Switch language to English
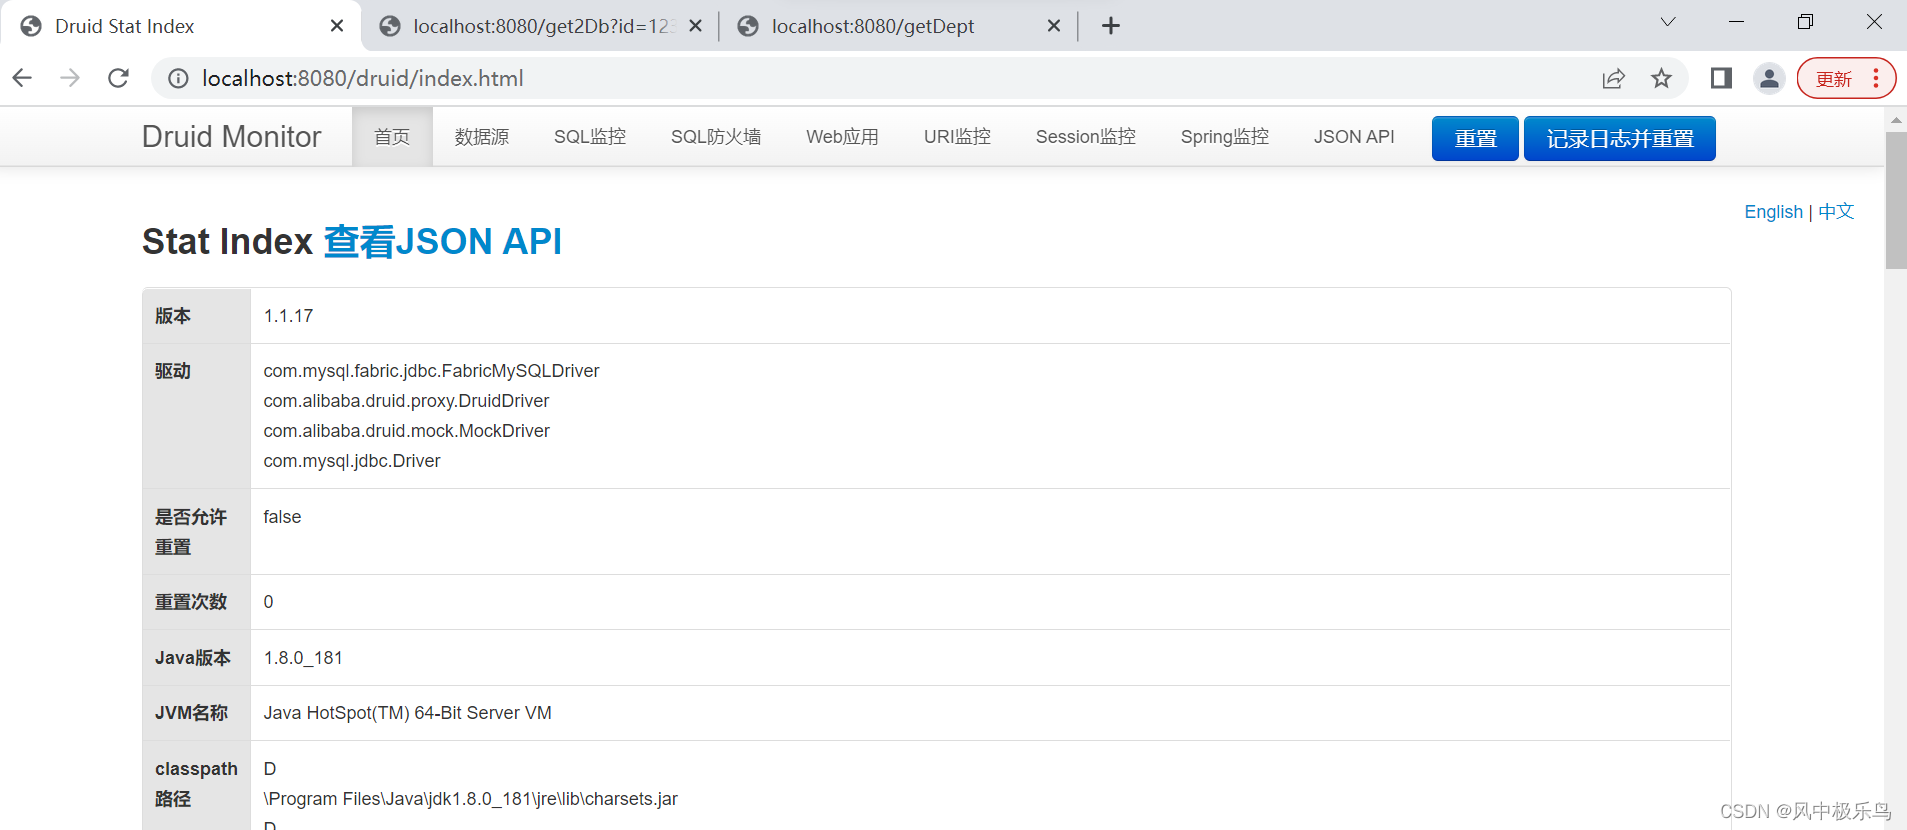 [x=1773, y=212]
